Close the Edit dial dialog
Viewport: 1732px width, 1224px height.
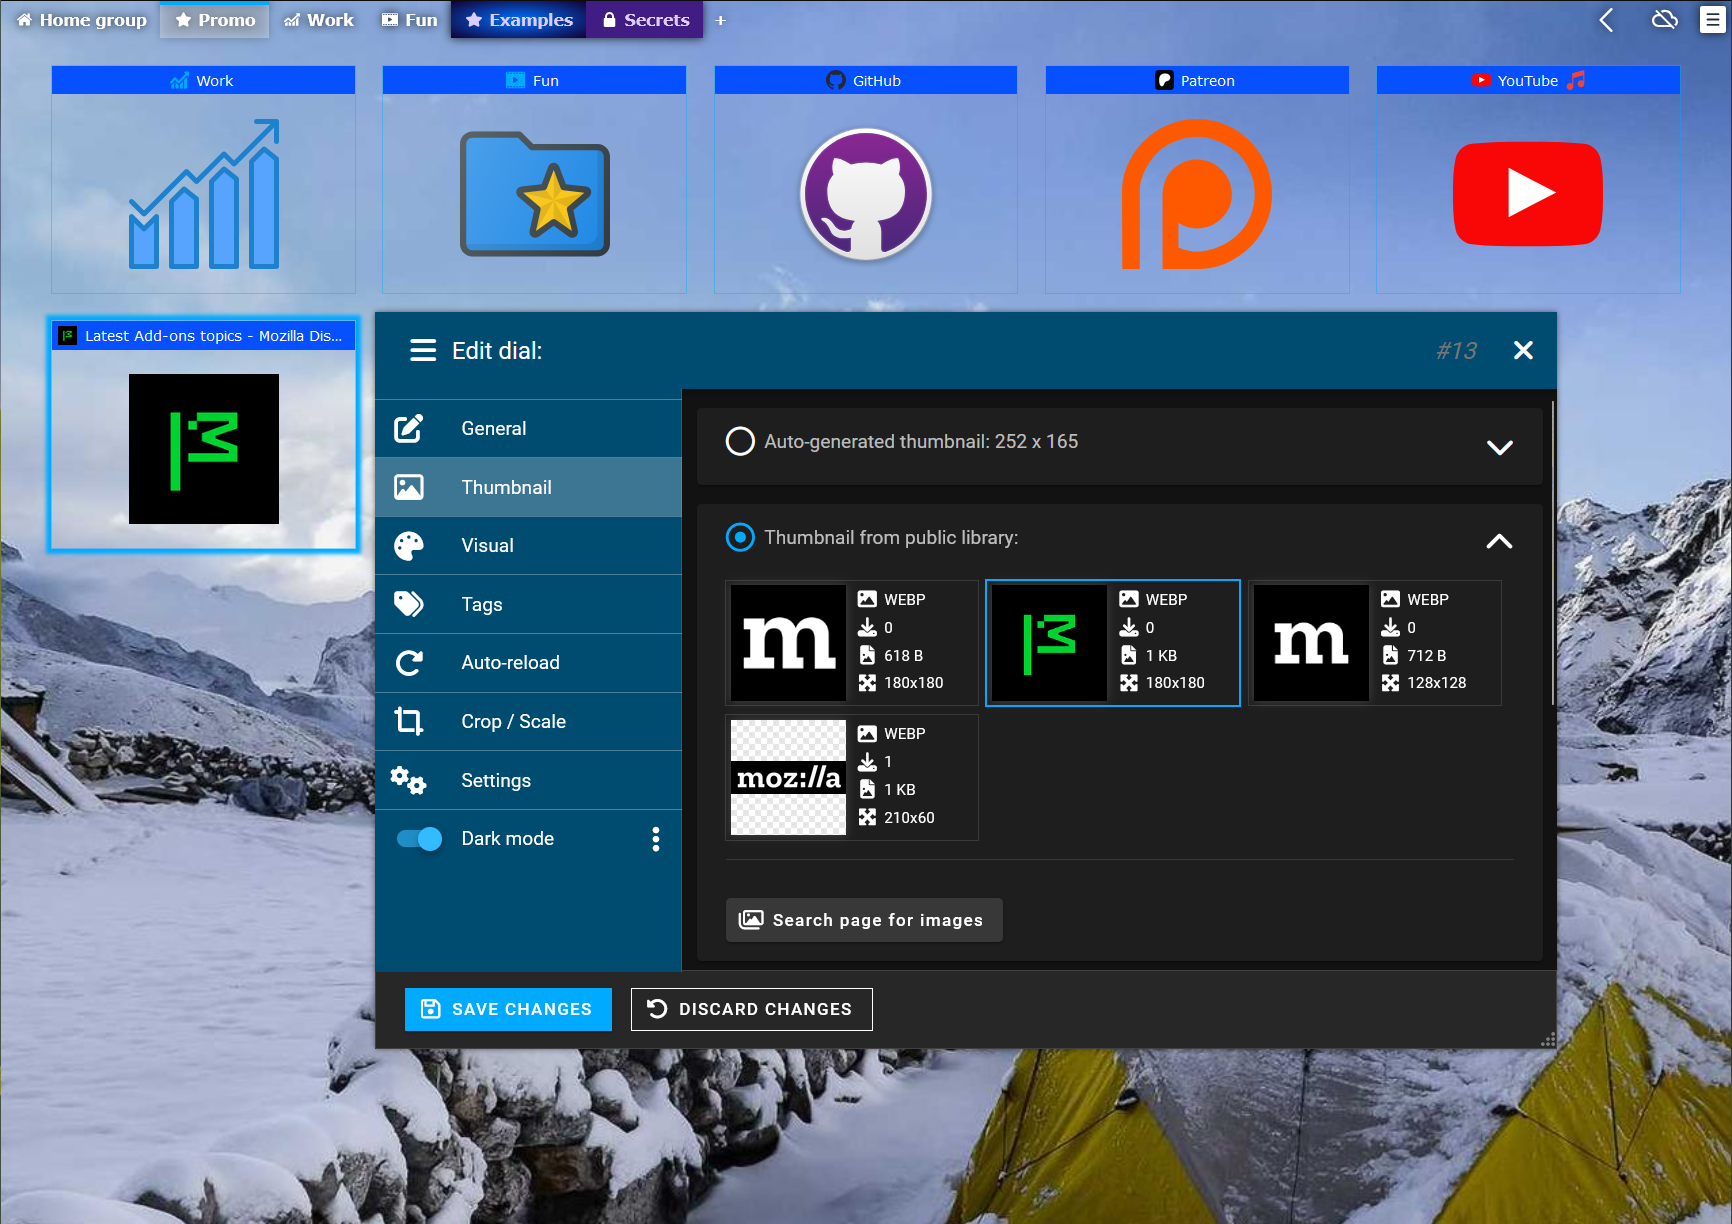[x=1523, y=350]
